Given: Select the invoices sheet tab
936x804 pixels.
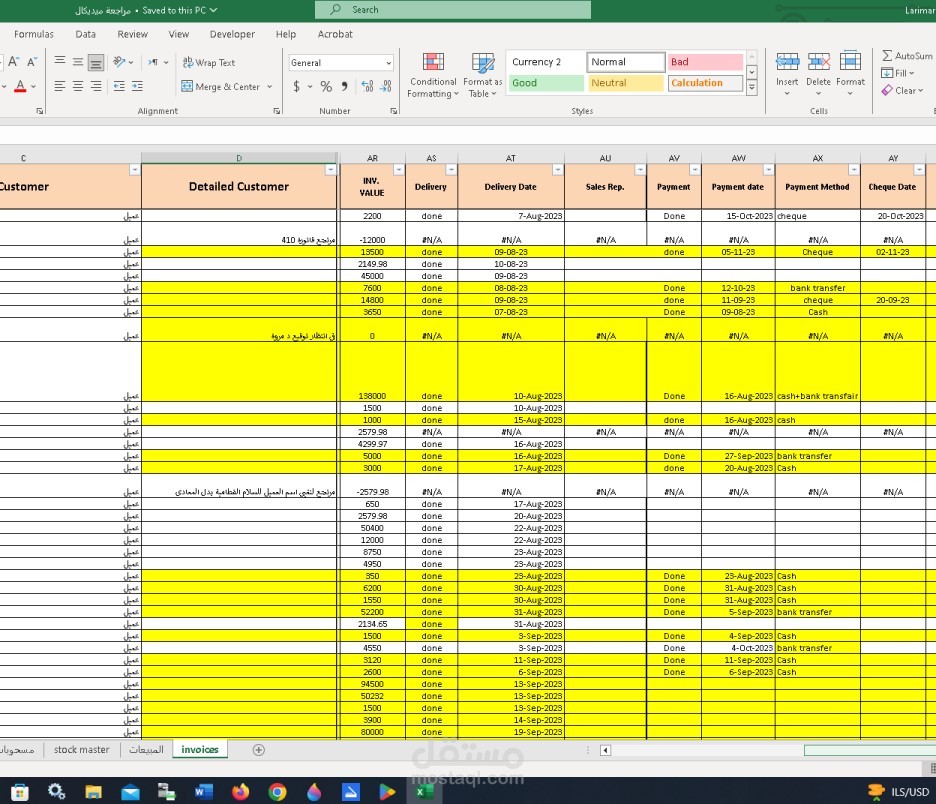Looking at the screenshot, I should coord(200,750).
